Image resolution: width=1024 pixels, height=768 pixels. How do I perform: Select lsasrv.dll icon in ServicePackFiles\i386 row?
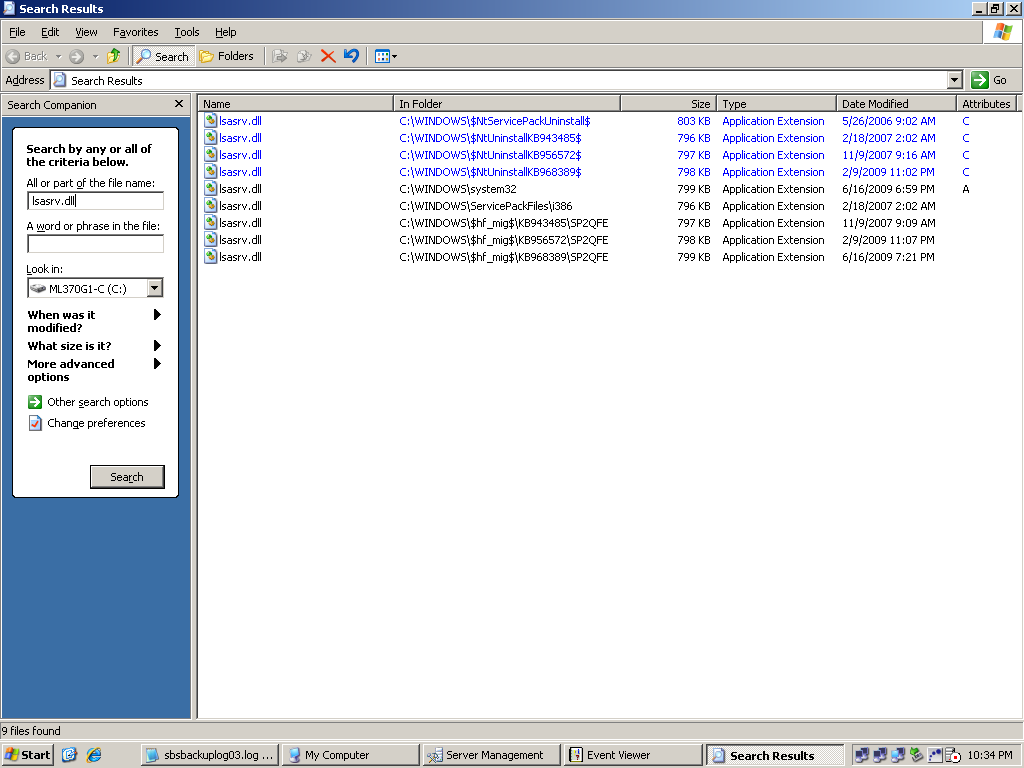210,206
